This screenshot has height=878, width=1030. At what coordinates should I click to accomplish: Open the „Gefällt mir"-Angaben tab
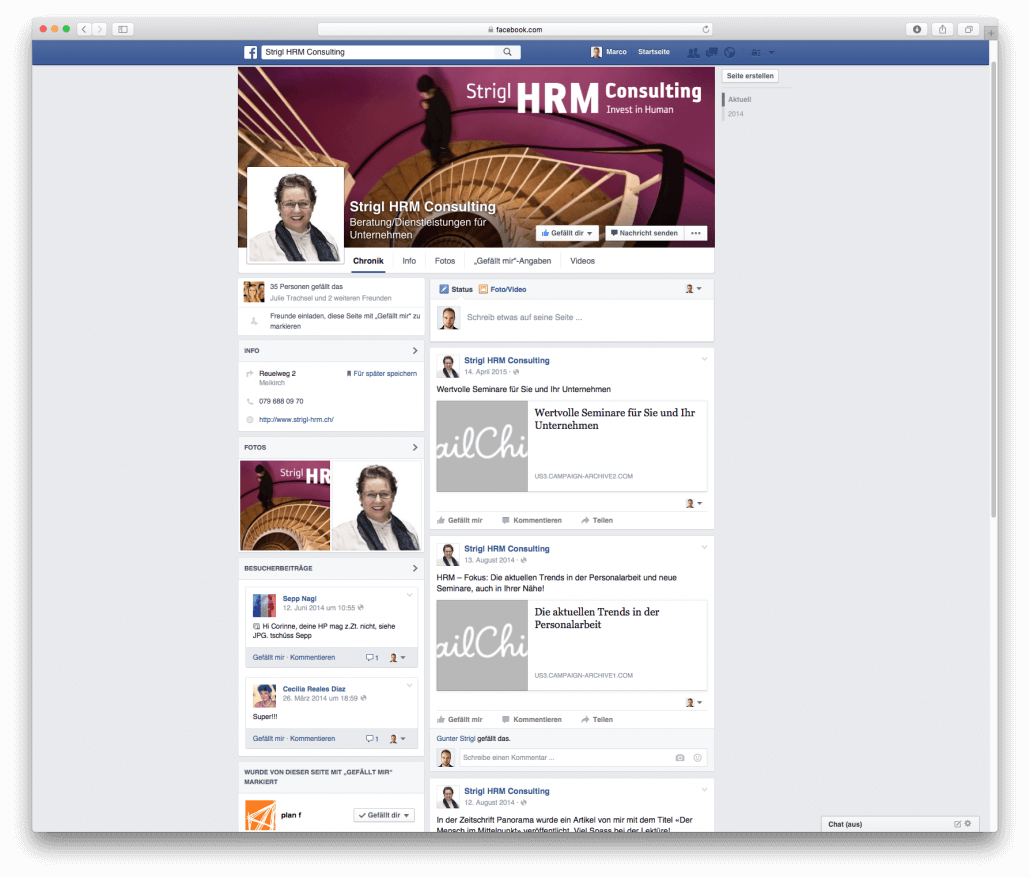pyautogui.click(x=512, y=261)
